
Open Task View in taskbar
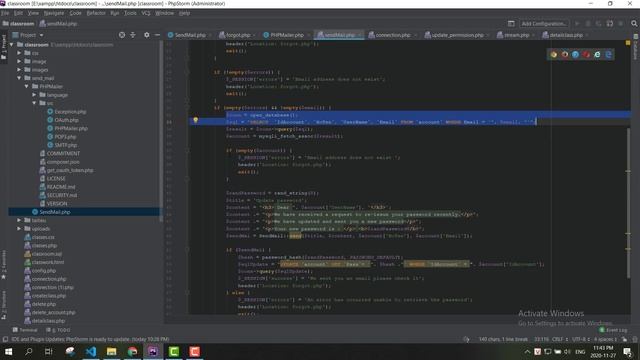coord(49,351)
